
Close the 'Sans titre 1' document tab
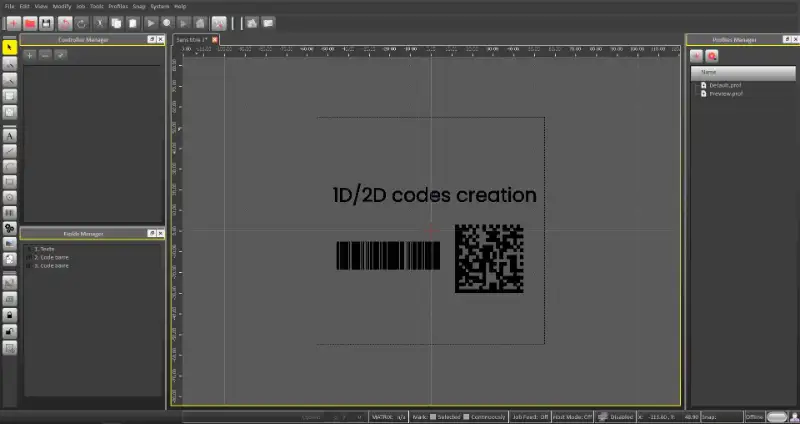point(215,39)
